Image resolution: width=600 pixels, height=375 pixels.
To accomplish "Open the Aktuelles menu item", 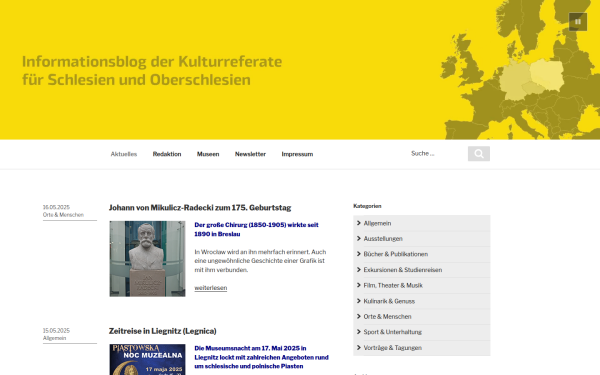I will coord(124,154).
